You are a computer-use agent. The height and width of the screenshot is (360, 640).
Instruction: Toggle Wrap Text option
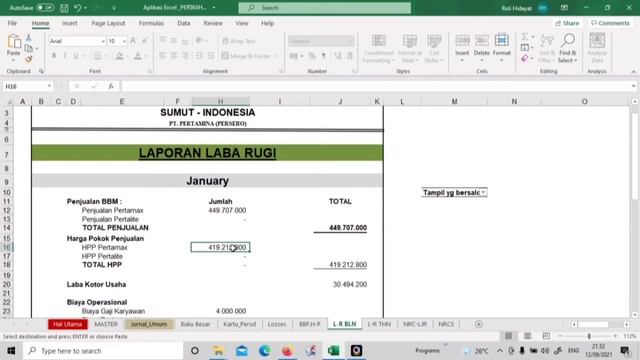click(239, 41)
